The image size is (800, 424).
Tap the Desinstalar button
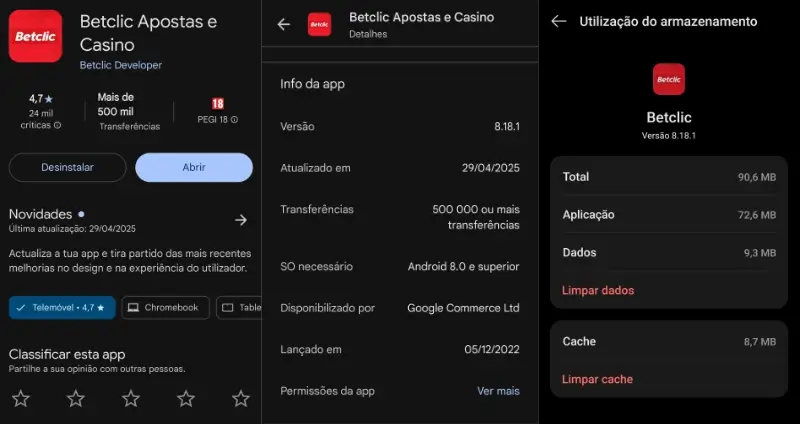[x=67, y=167]
